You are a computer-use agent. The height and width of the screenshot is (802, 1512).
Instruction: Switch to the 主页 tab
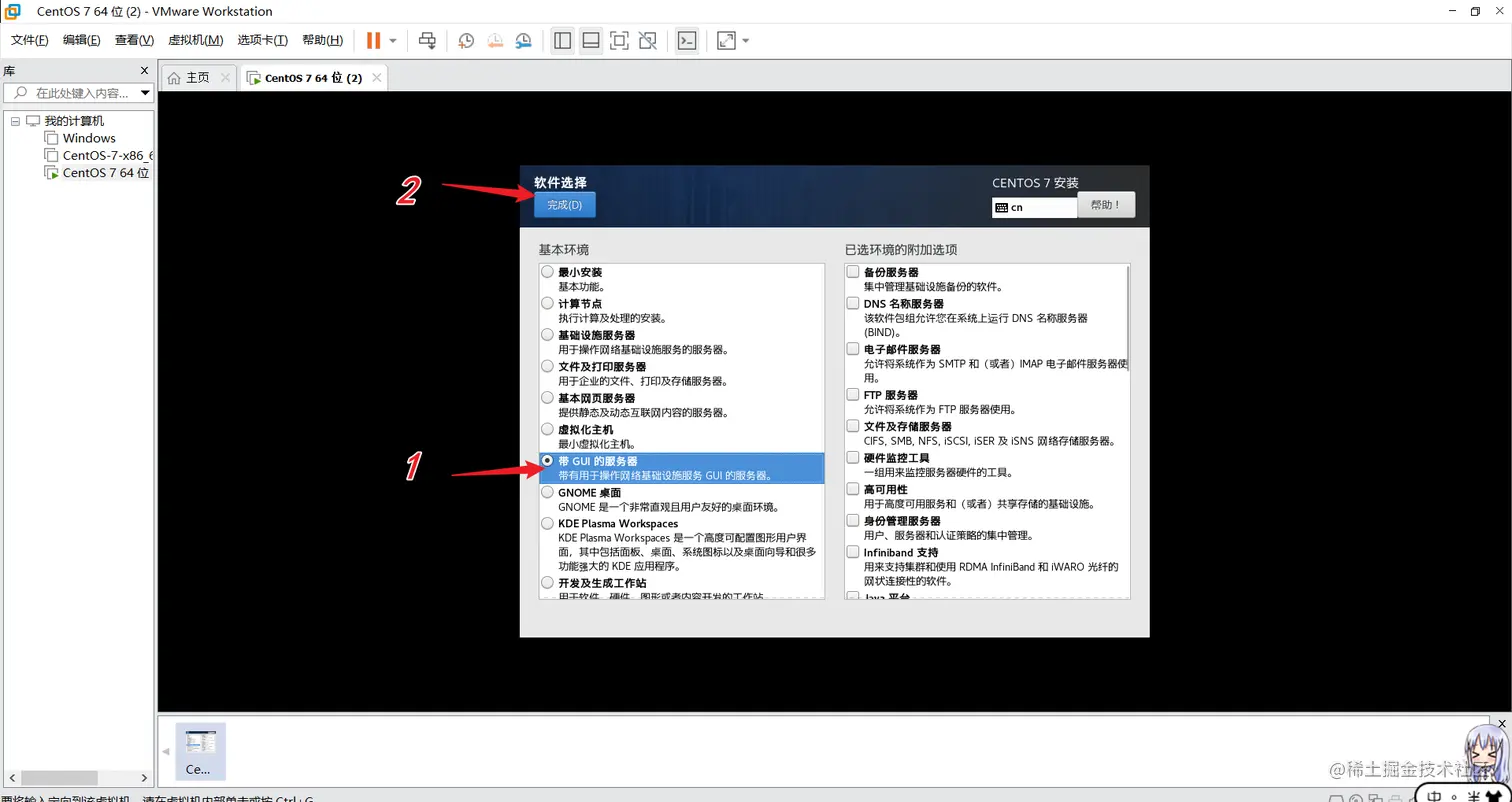(x=189, y=77)
